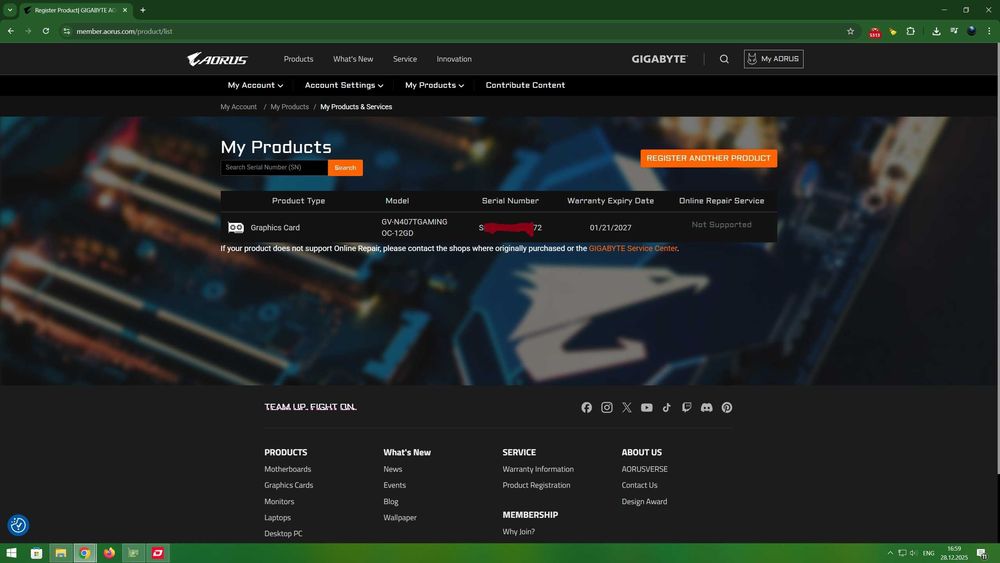Click model GV-N407TGAMING OC-12GD cell
The image size is (1000, 563).
415,228
